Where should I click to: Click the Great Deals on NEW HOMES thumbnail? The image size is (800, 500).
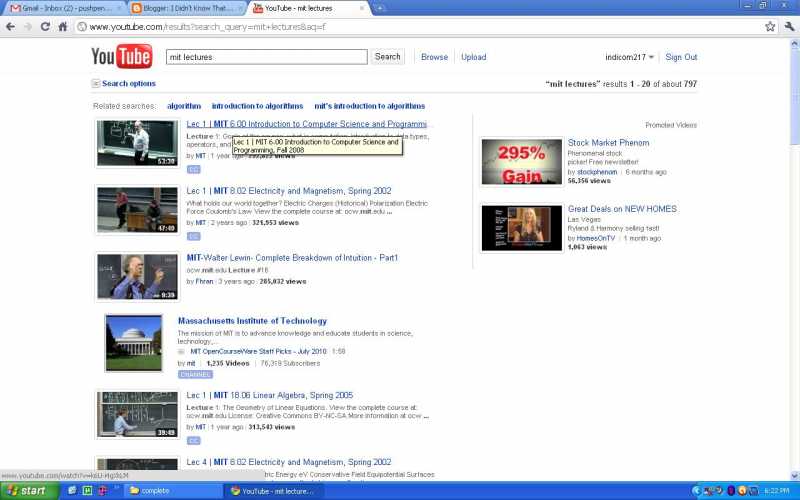point(521,228)
